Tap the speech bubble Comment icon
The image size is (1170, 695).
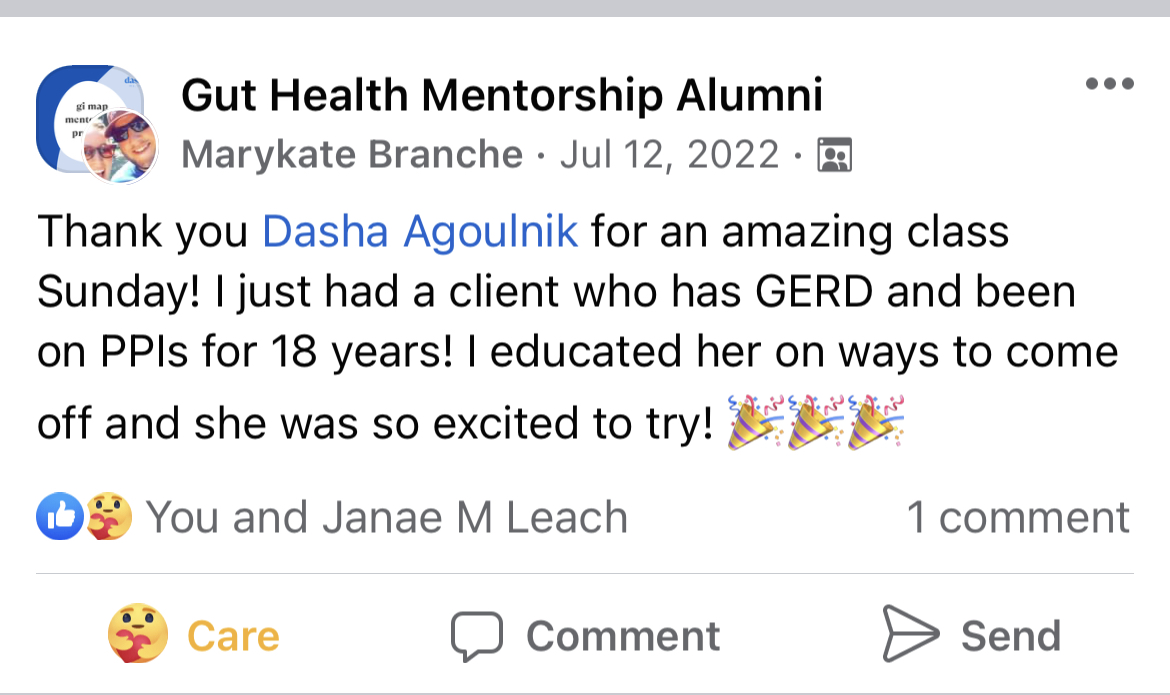pos(477,637)
